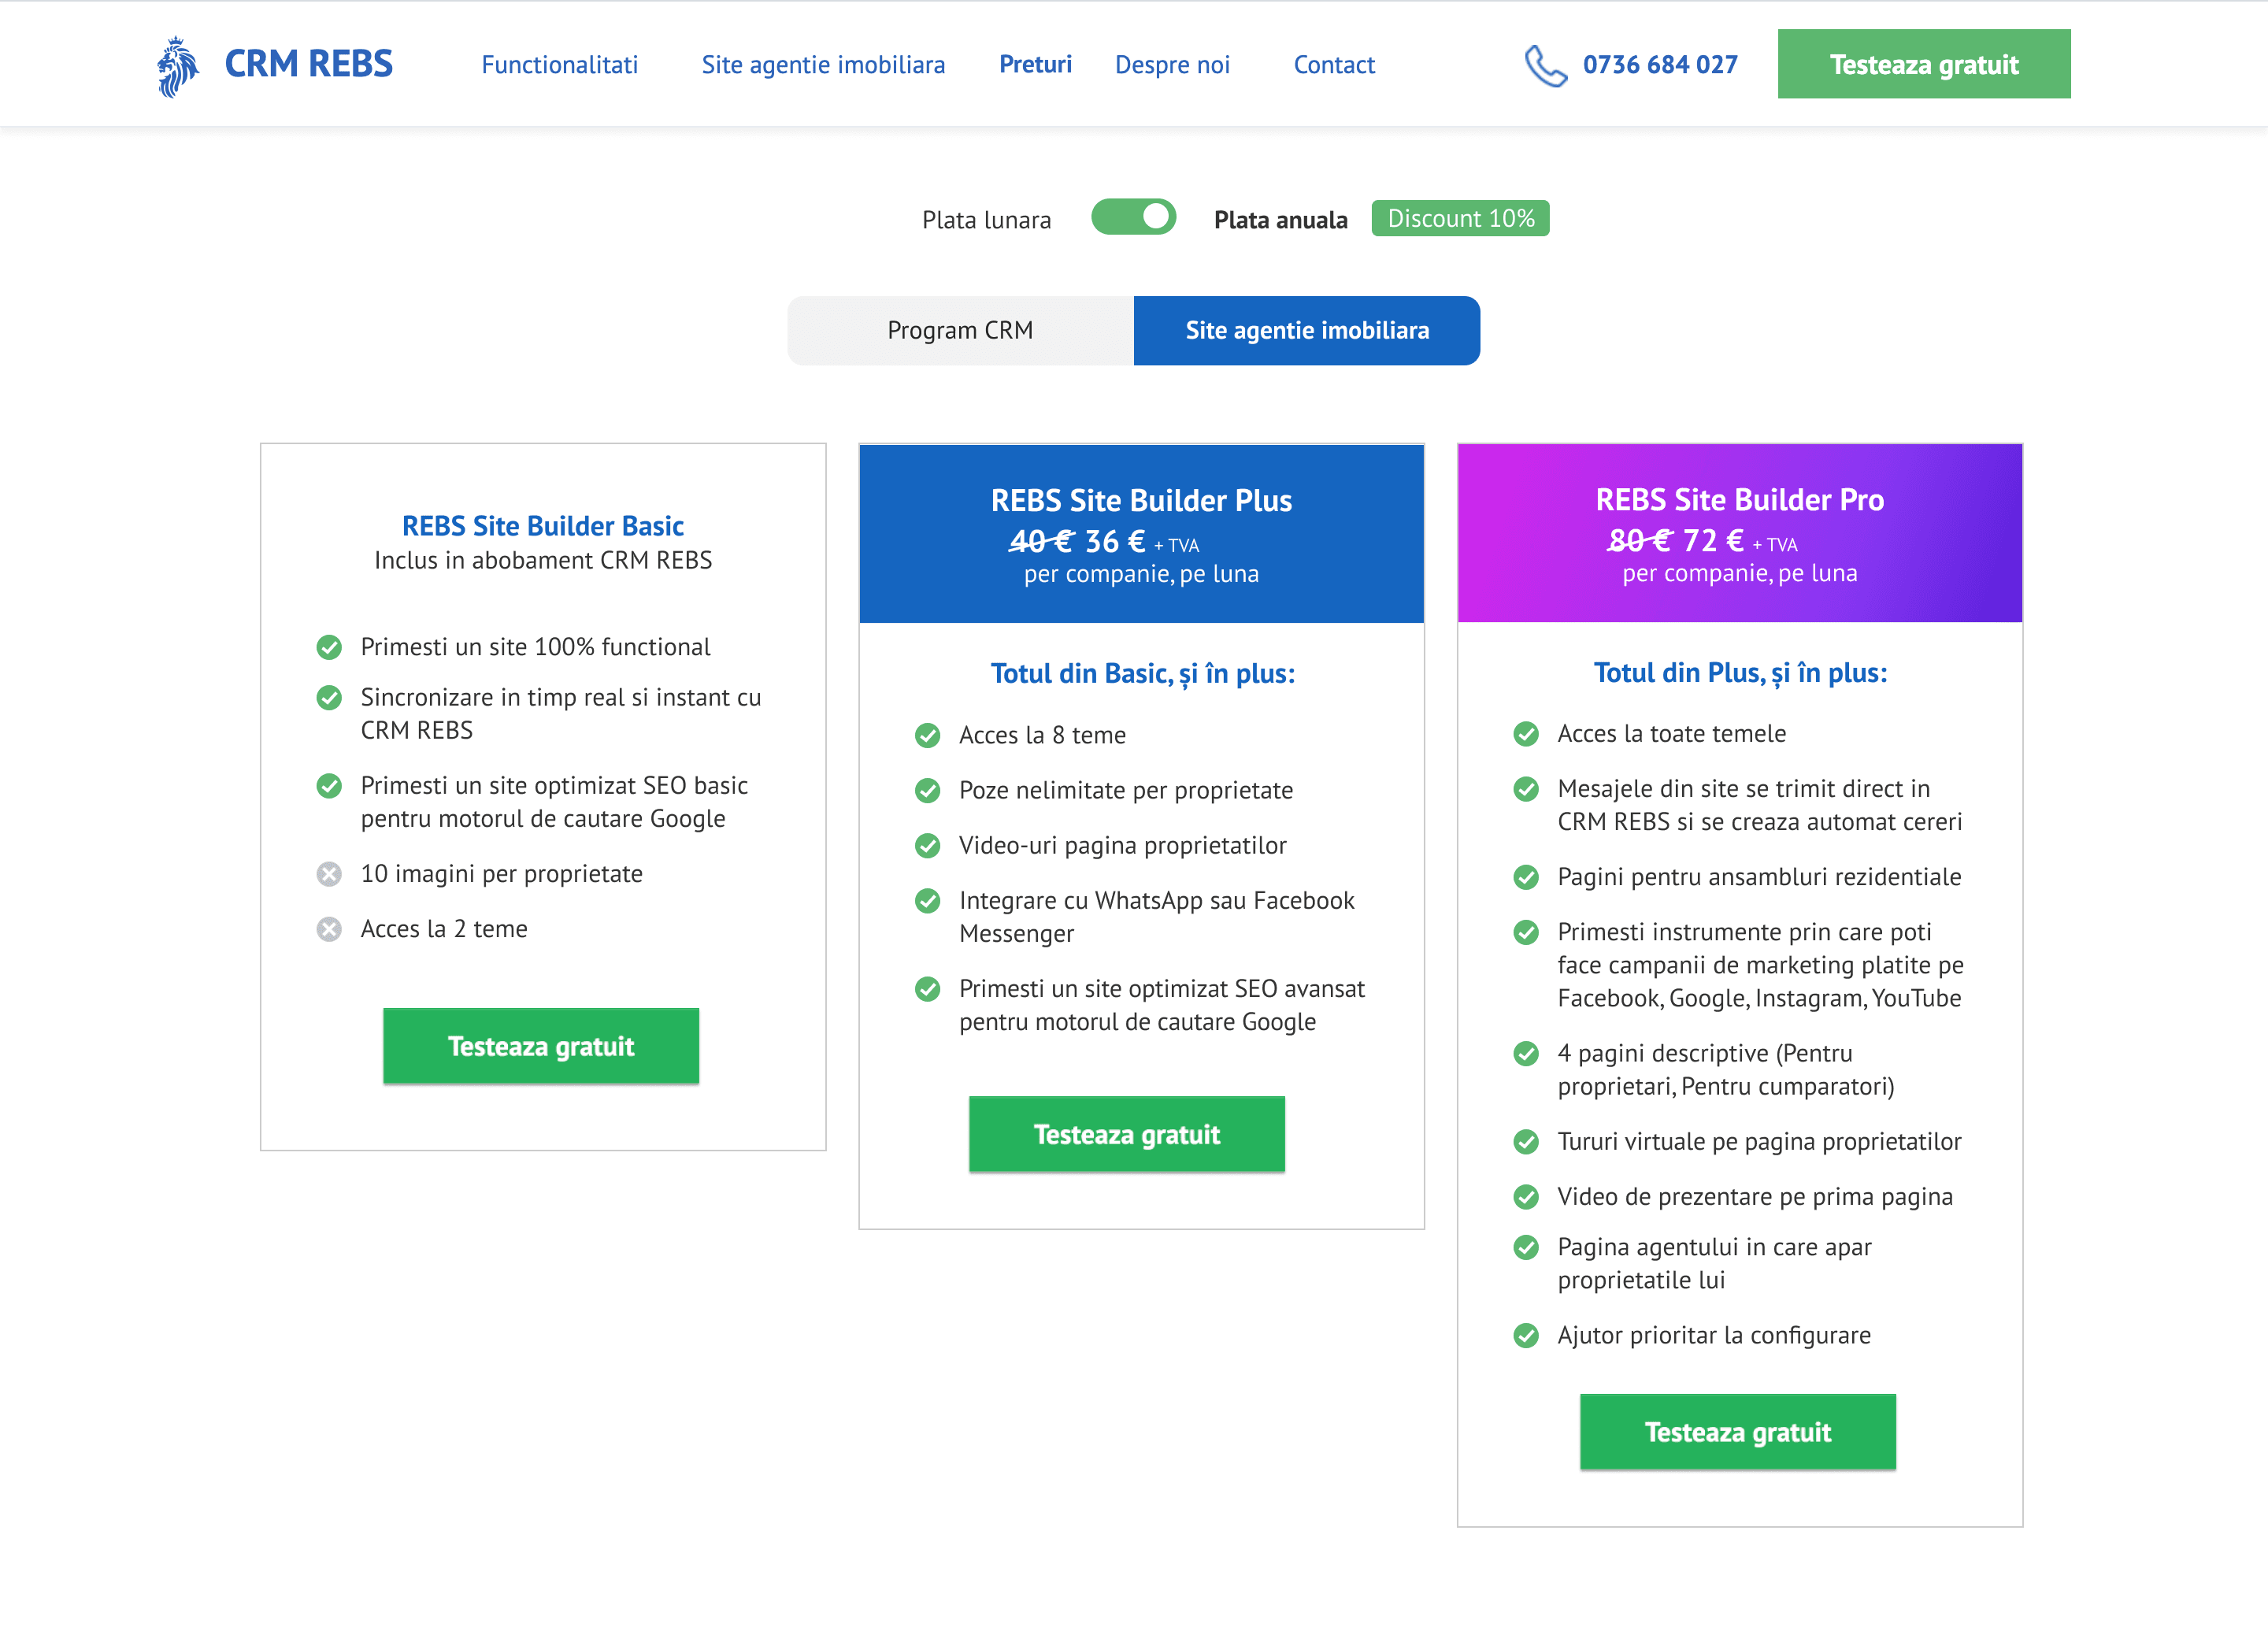The width and height of the screenshot is (2268, 1638).
Task: Click the 'Plata anuala' label
Action: [x=1280, y=219]
